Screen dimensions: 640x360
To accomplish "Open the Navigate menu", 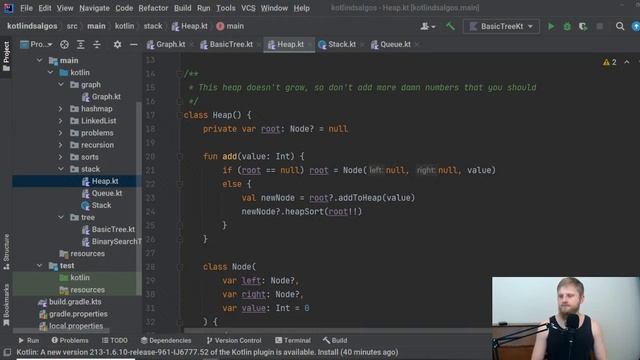I will (94, 8).
